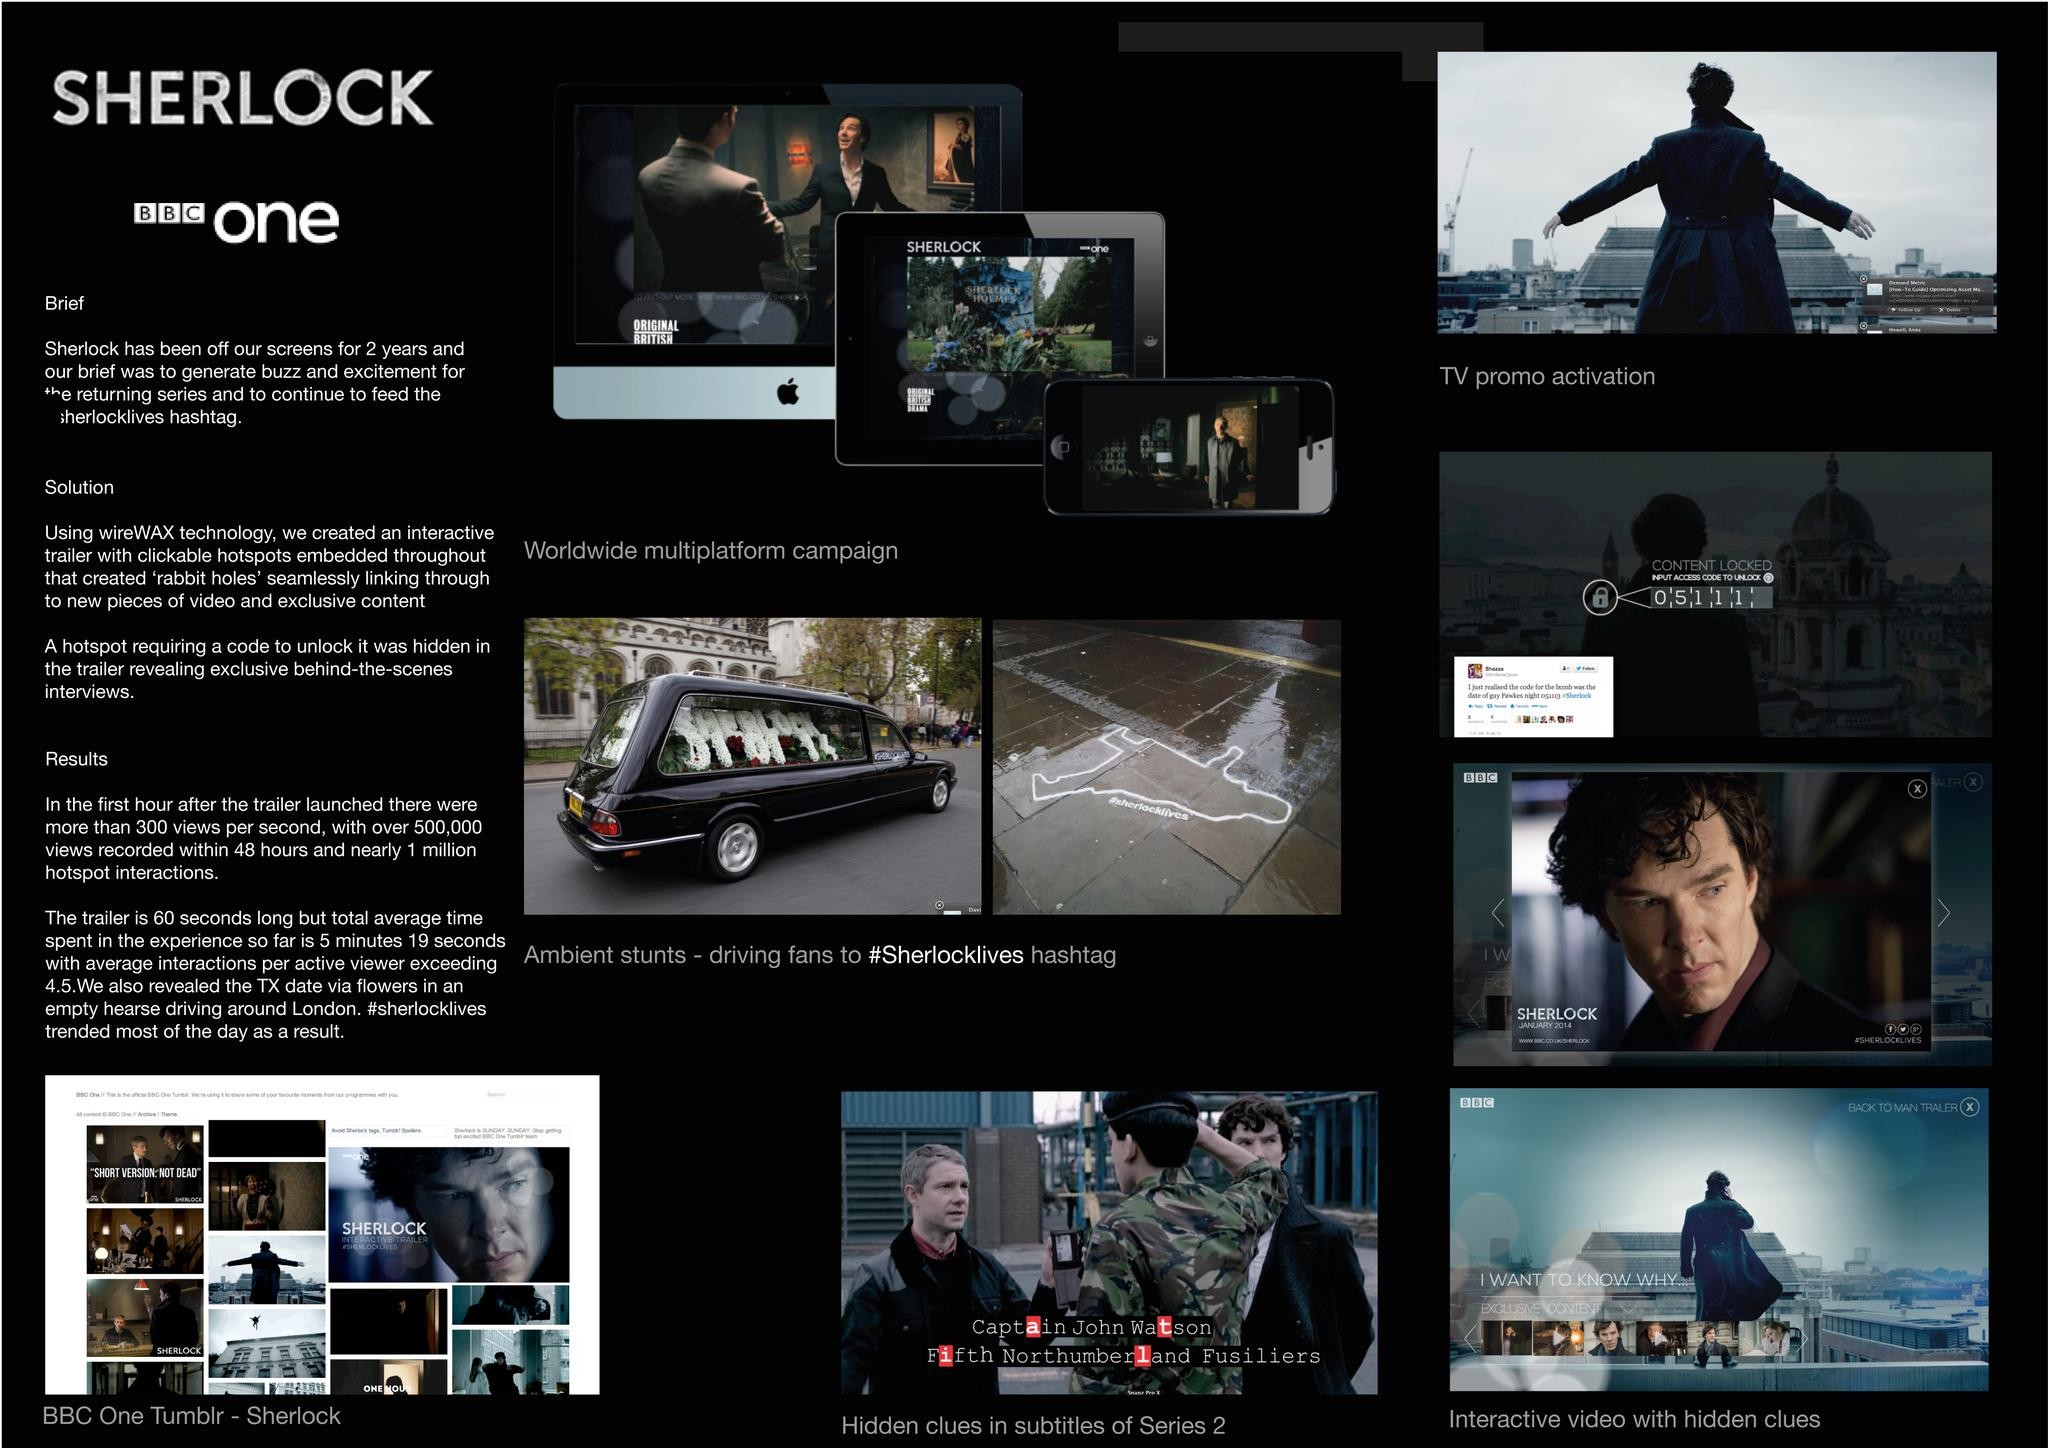Open first exclusive content thumbnail
This screenshot has width=2048, height=1448.
1506,1339
